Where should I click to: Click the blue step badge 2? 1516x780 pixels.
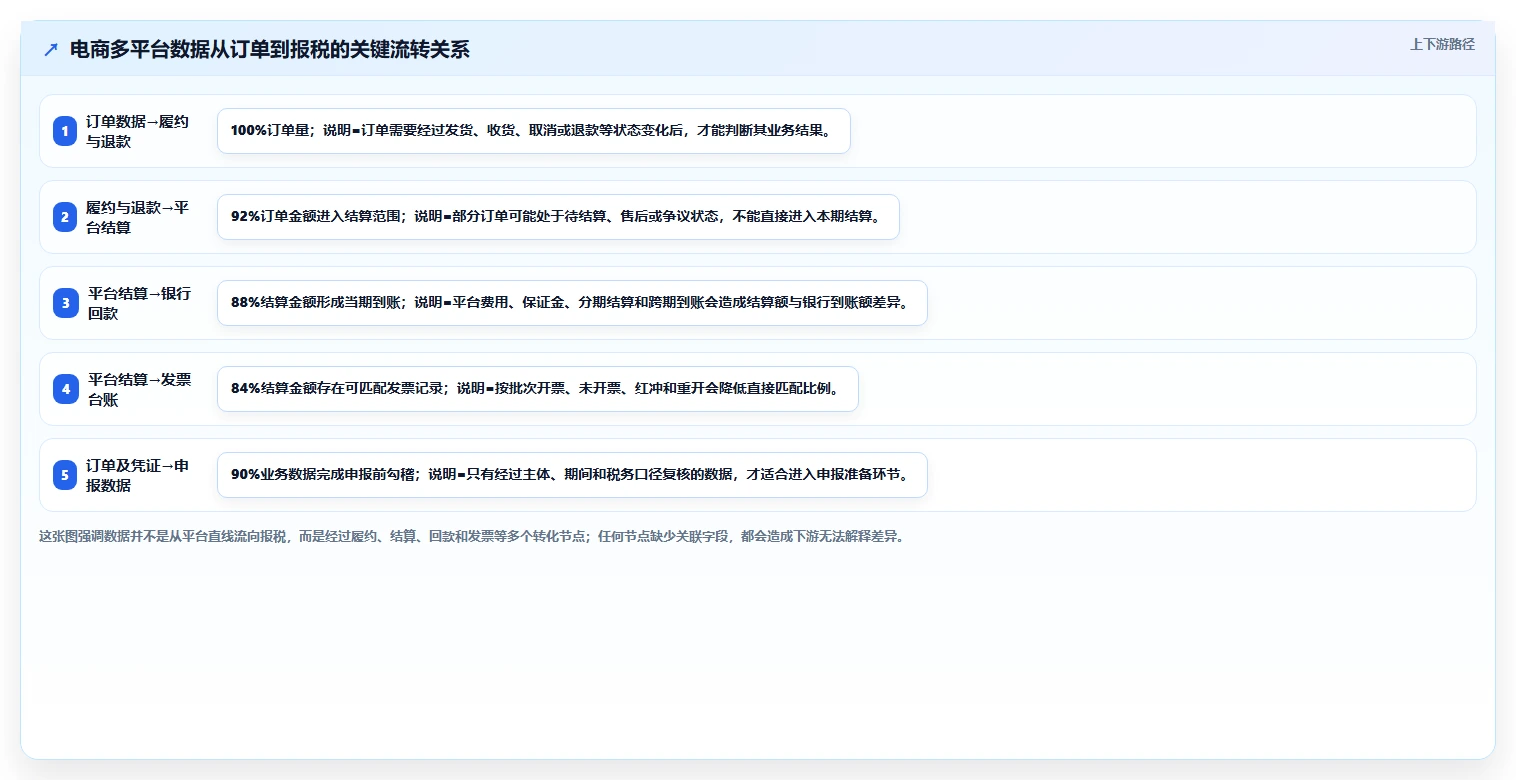tap(65, 217)
